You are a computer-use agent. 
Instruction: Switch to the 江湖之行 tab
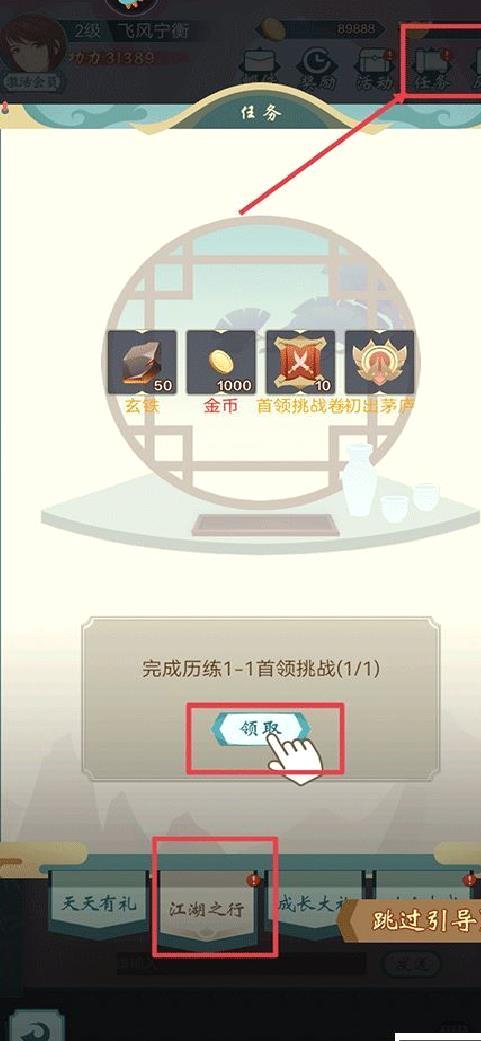tap(207, 909)
